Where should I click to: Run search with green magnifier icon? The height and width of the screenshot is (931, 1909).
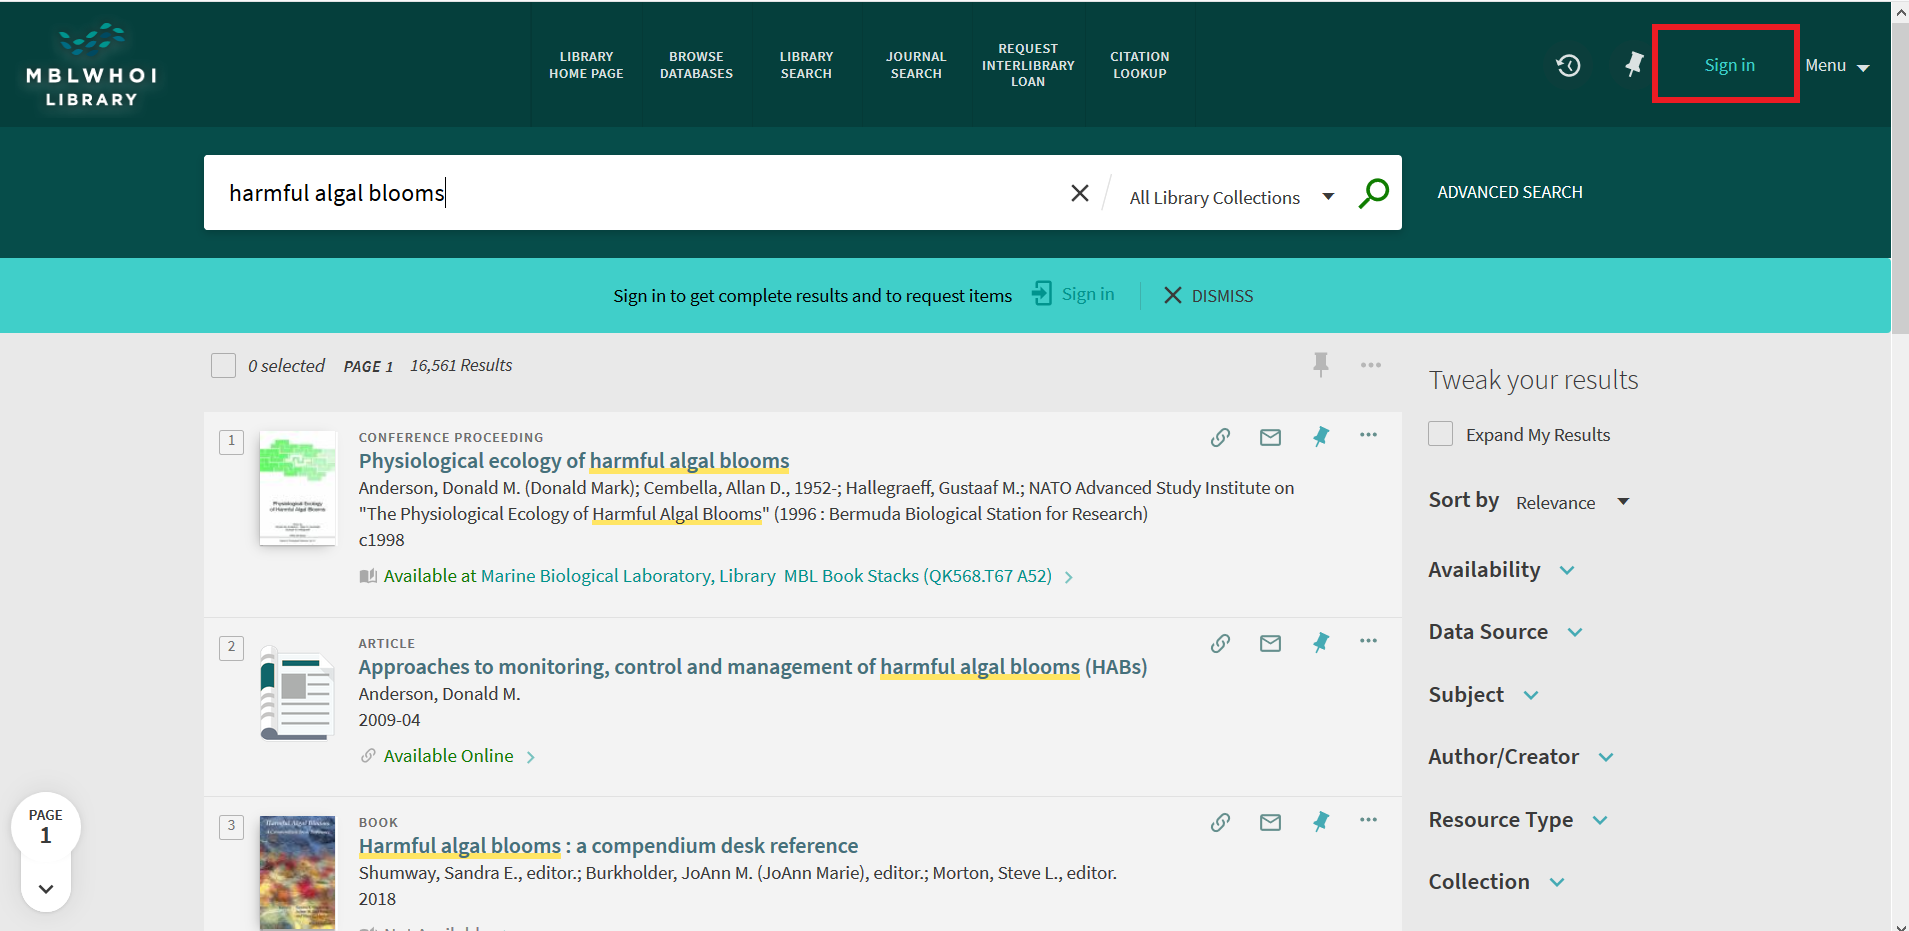1374,193
